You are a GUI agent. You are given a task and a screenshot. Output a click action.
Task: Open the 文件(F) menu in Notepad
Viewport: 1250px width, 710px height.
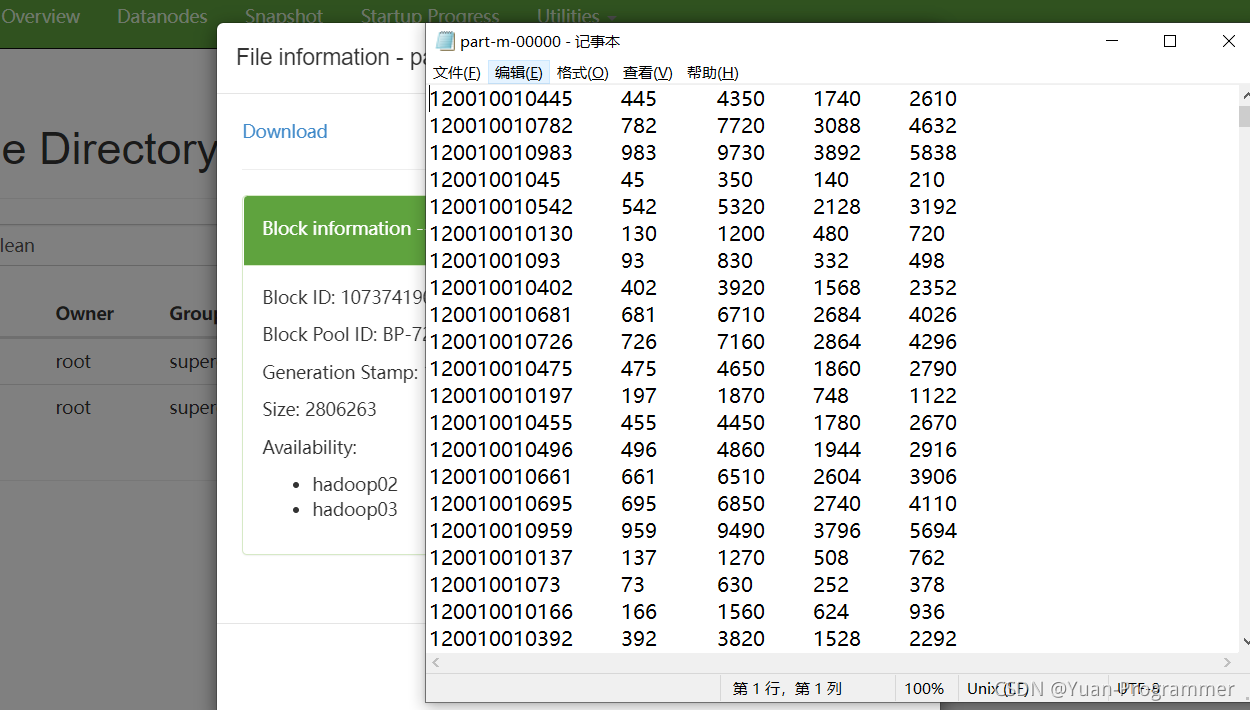[x=456, y=73]
